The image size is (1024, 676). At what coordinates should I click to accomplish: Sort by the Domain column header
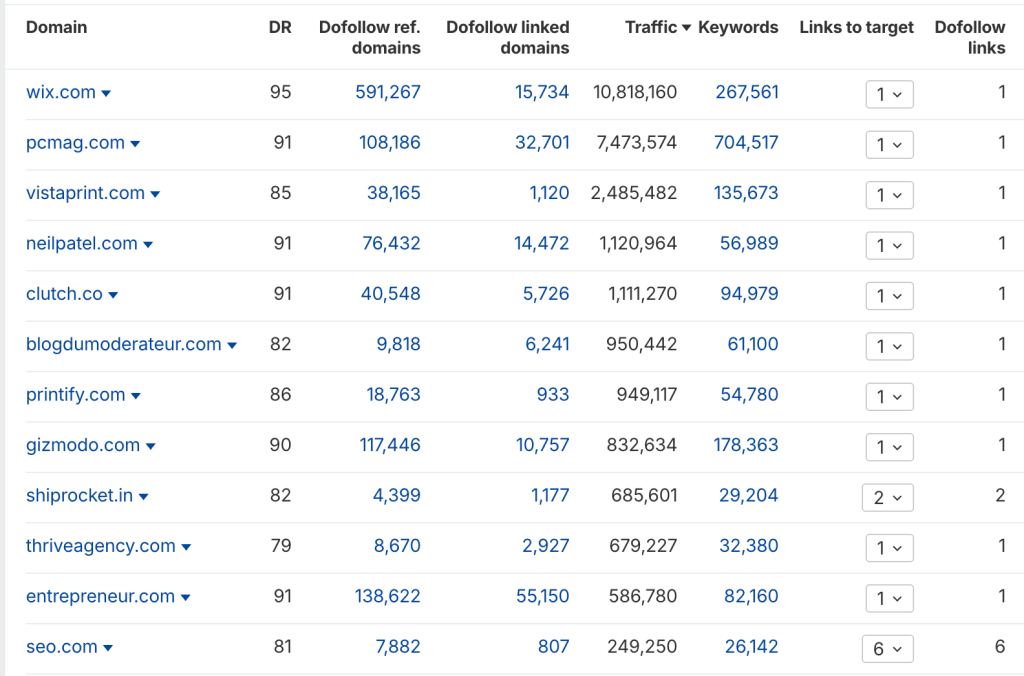pos(56,27)
